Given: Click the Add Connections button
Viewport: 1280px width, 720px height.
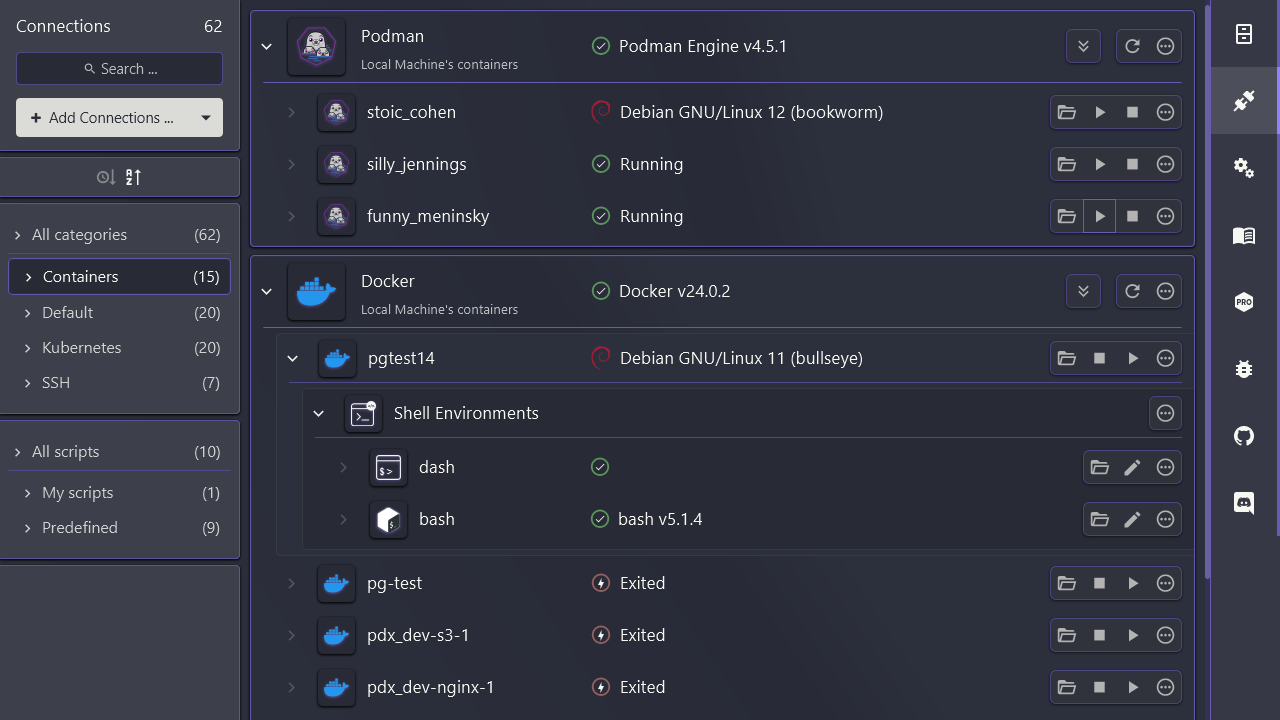Looking at the screenshot, I should pos(103,118).
